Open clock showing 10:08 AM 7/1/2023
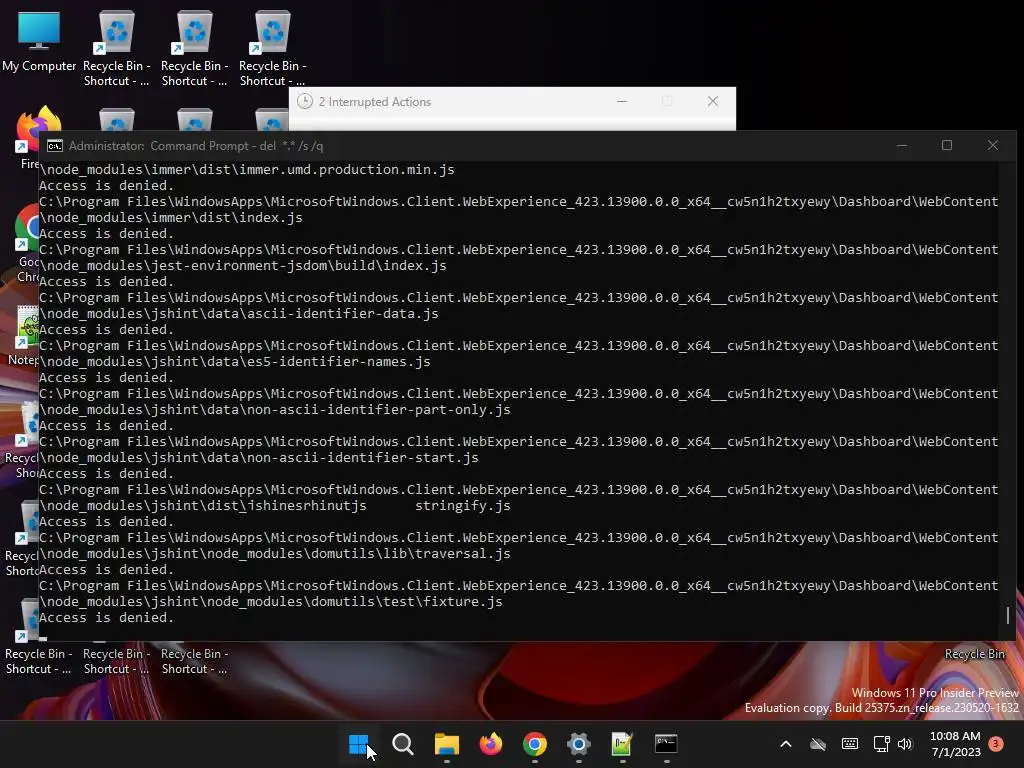Viewport: 1024px width, 768px height. pyautogui.click(x=955, y=744)
